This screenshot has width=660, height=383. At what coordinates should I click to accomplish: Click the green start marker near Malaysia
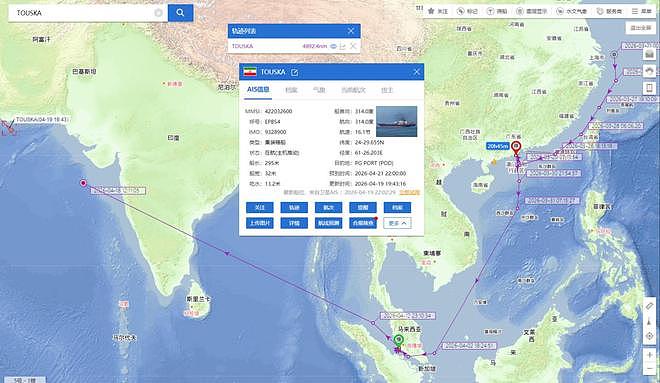coord(398,340)
